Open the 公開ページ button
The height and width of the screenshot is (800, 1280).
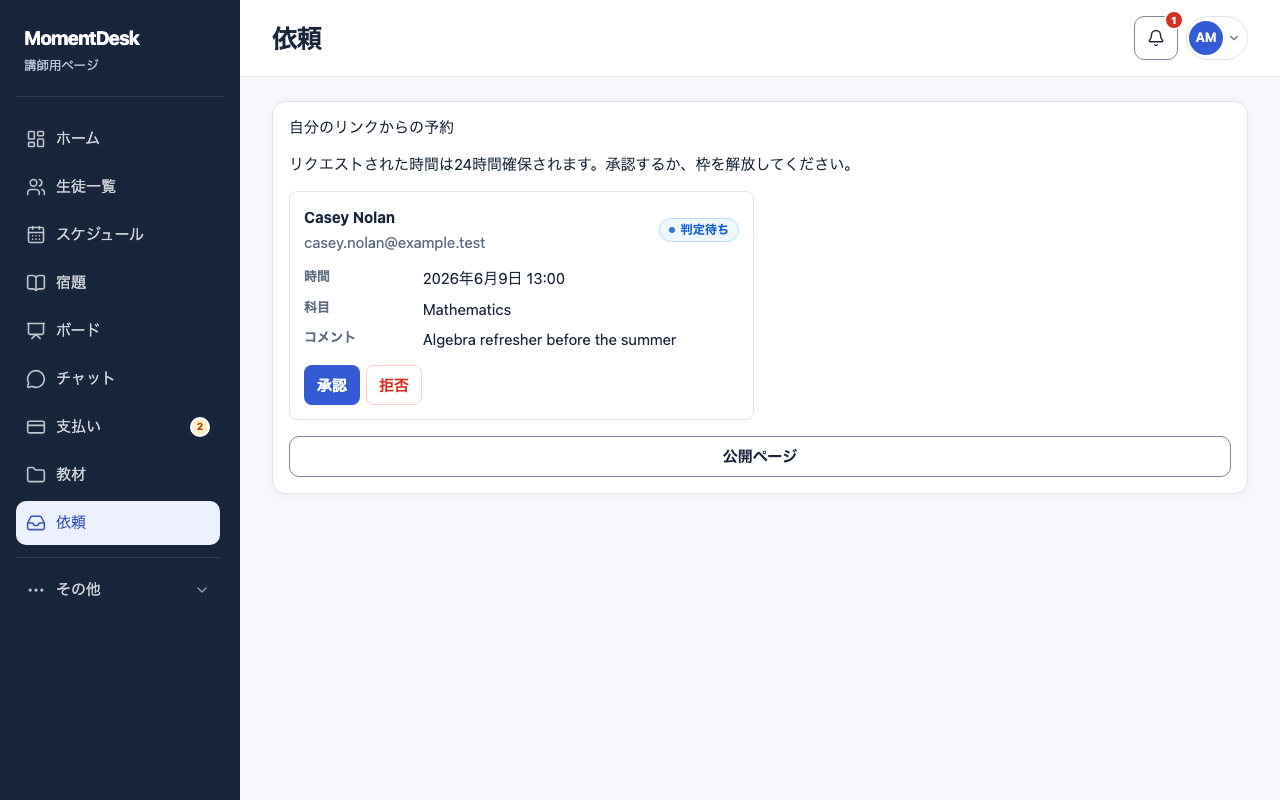coord(760,456)
